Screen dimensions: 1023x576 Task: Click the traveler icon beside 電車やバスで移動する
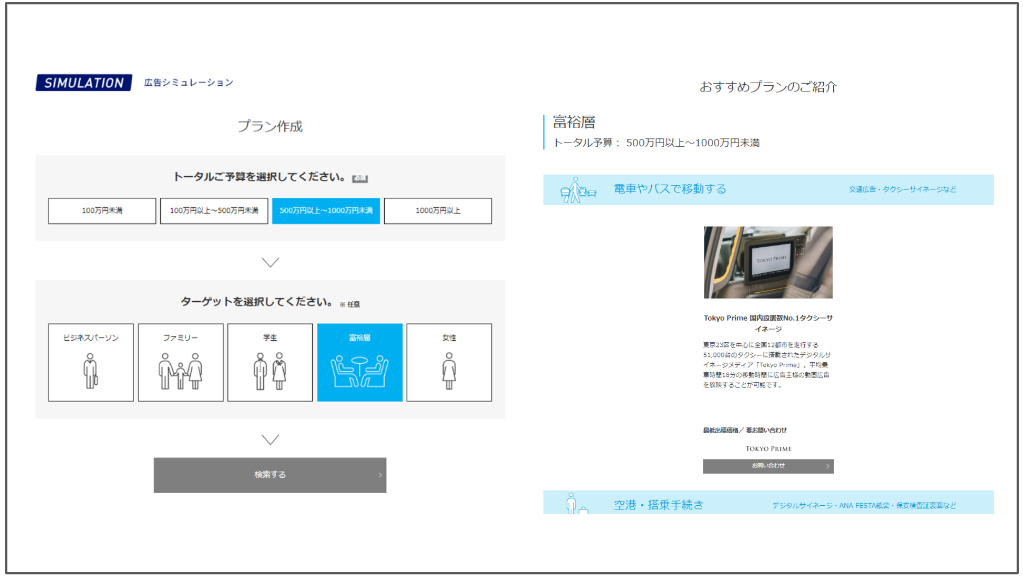[x=578, y=189]
